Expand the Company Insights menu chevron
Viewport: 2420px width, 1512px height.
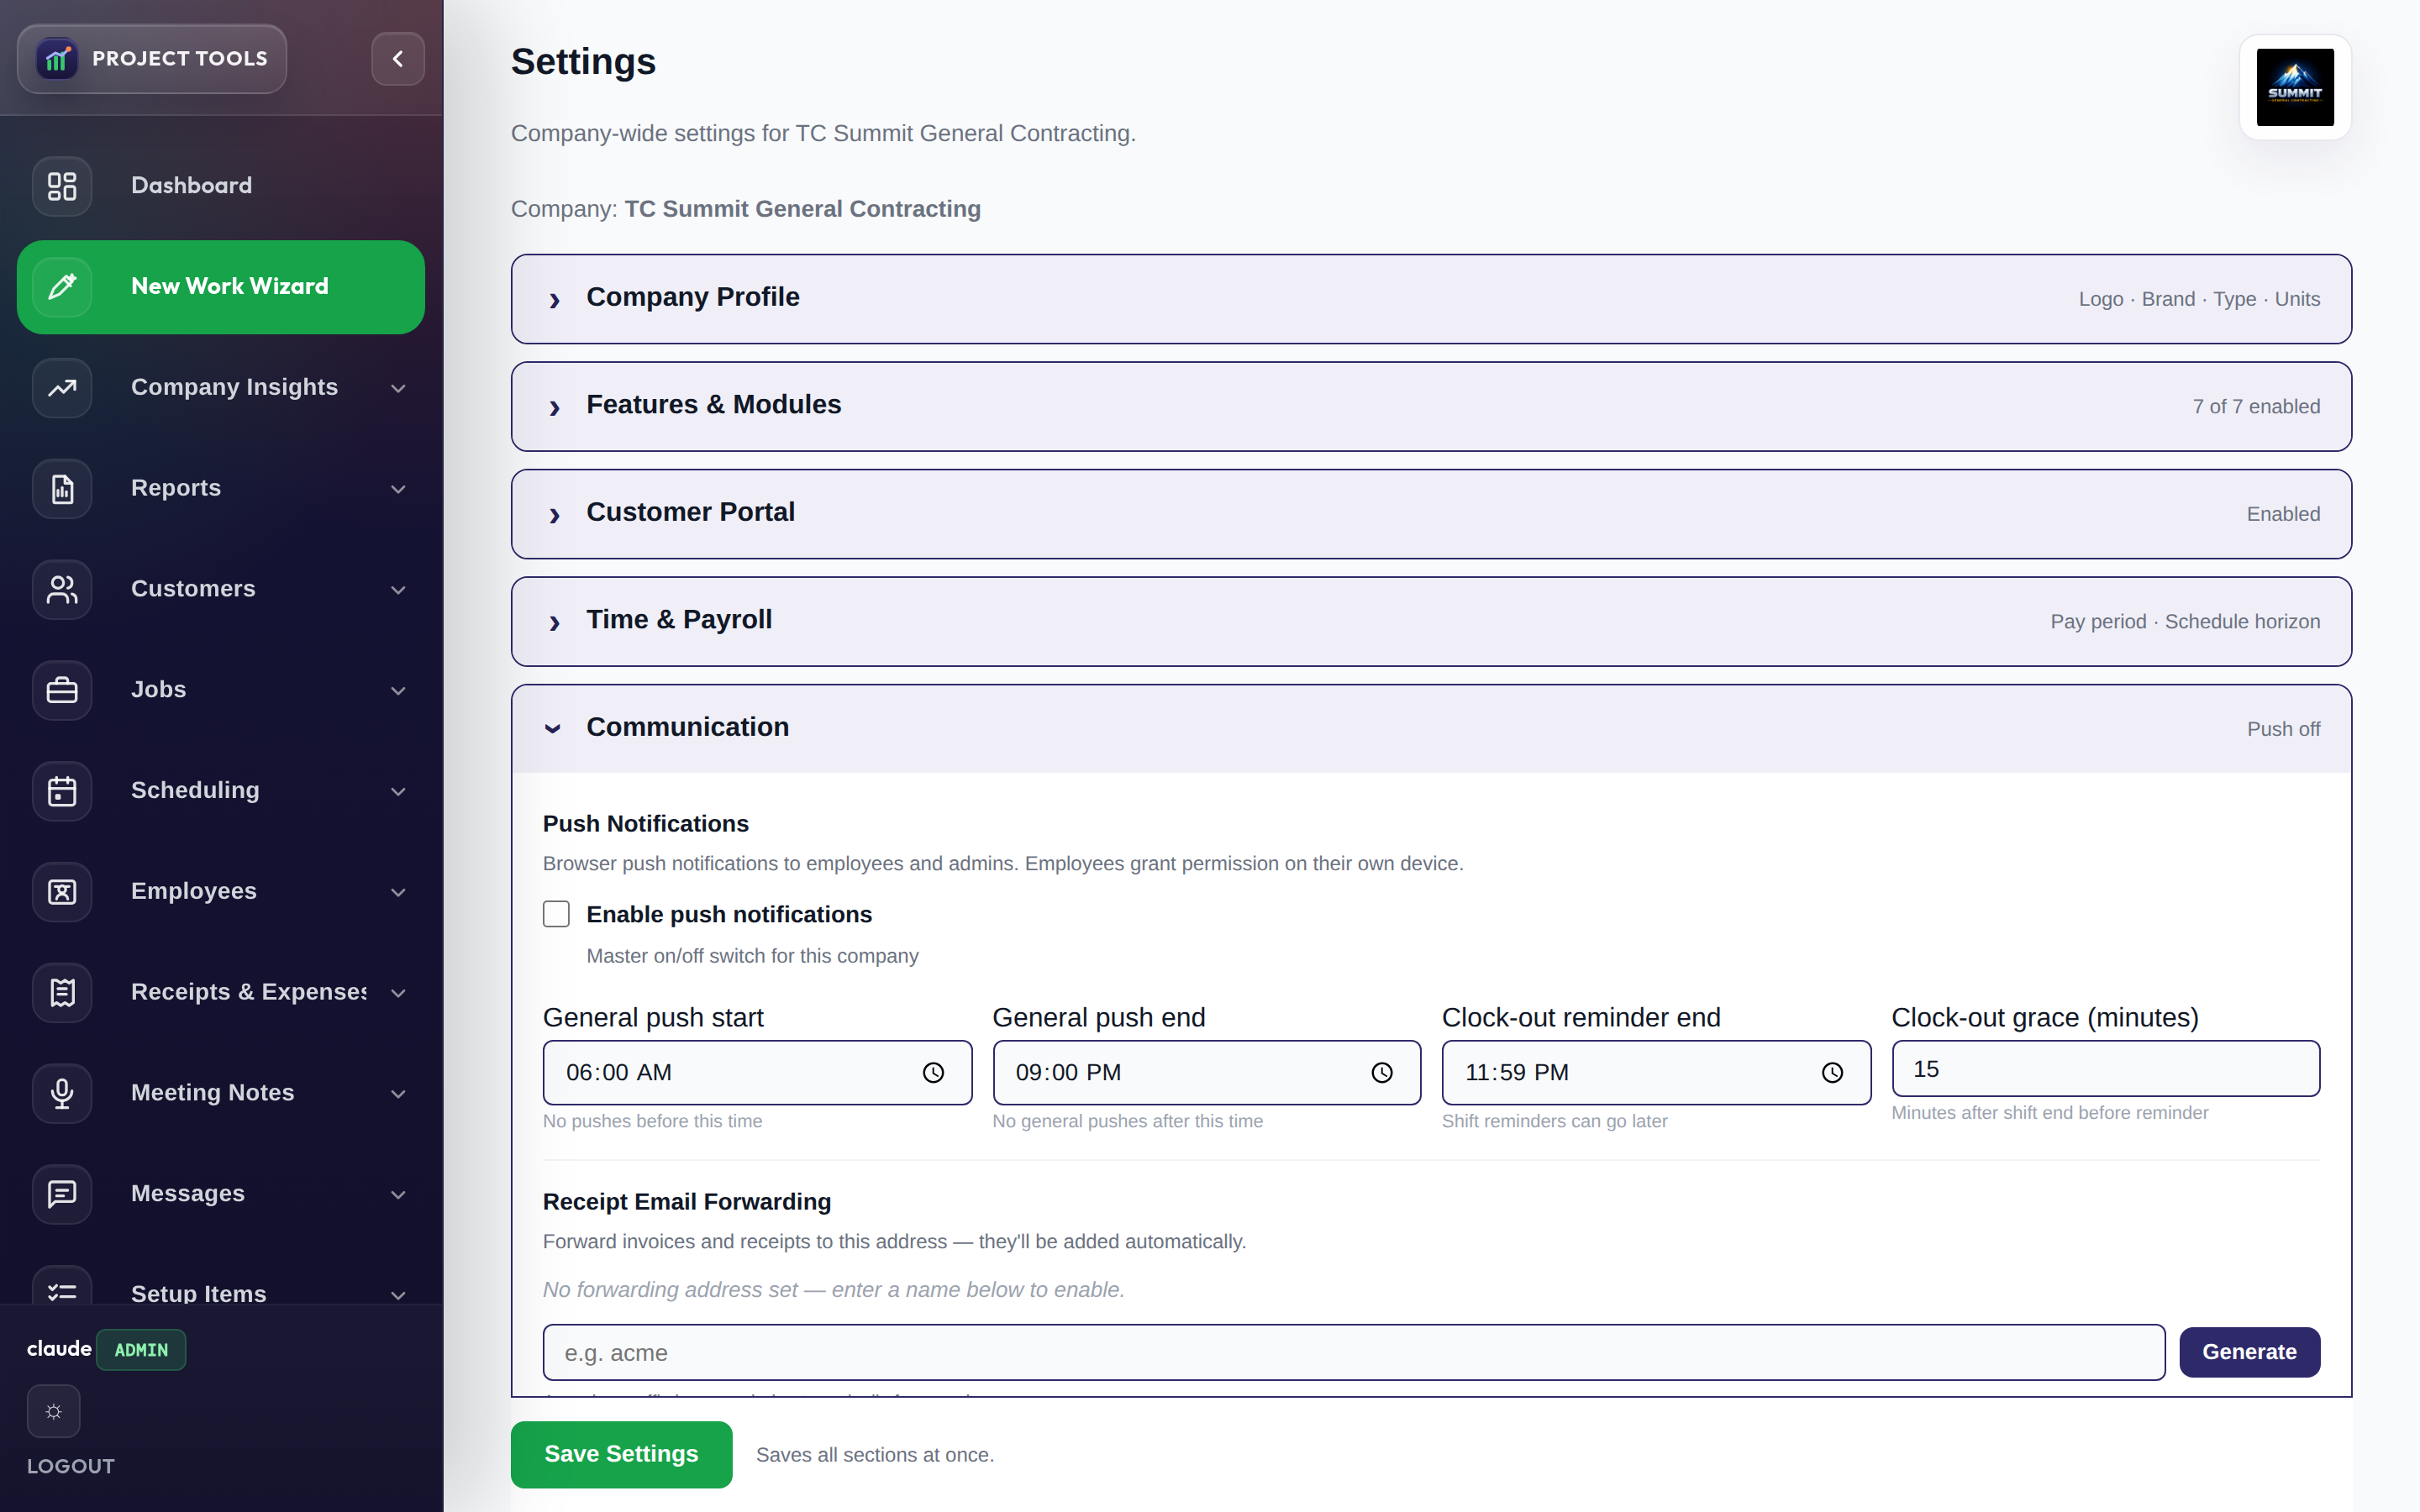398,388
